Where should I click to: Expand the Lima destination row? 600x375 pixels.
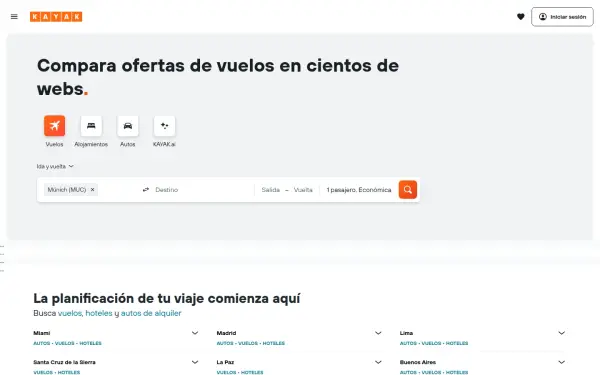pos(561,333)
